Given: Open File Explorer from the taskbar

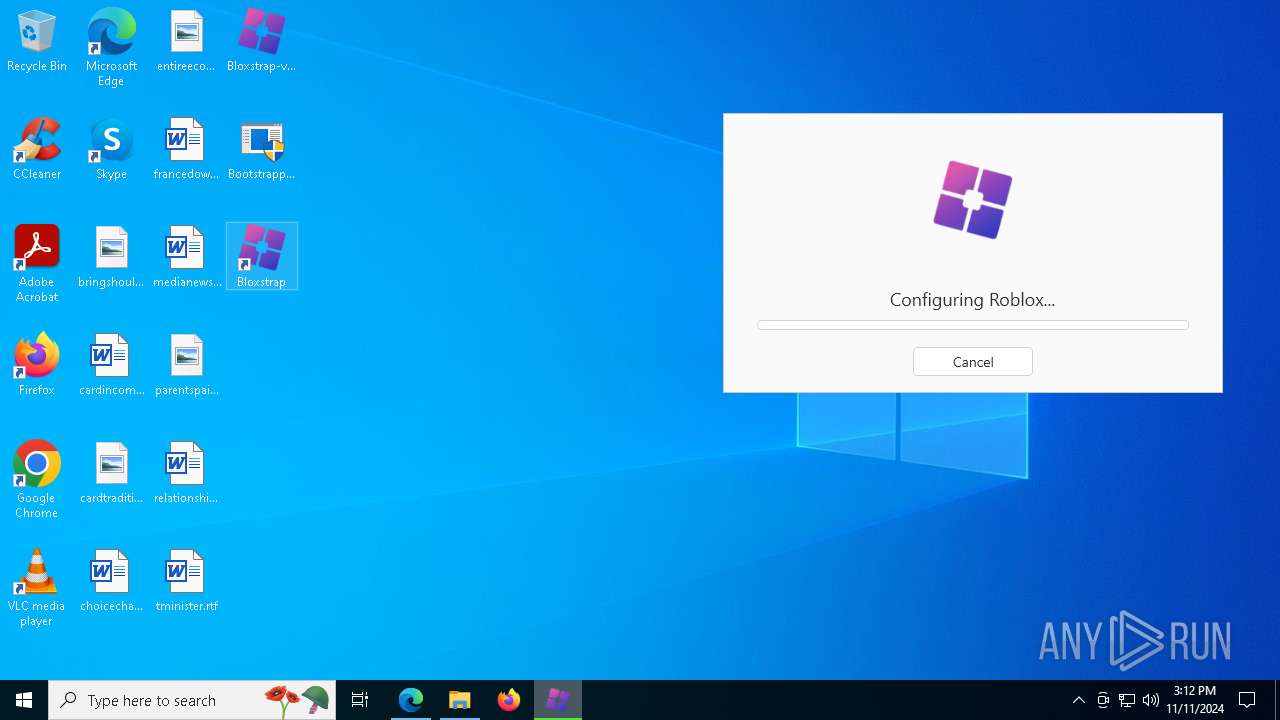Looking at the screenshot, I should [x=460, y=700].
